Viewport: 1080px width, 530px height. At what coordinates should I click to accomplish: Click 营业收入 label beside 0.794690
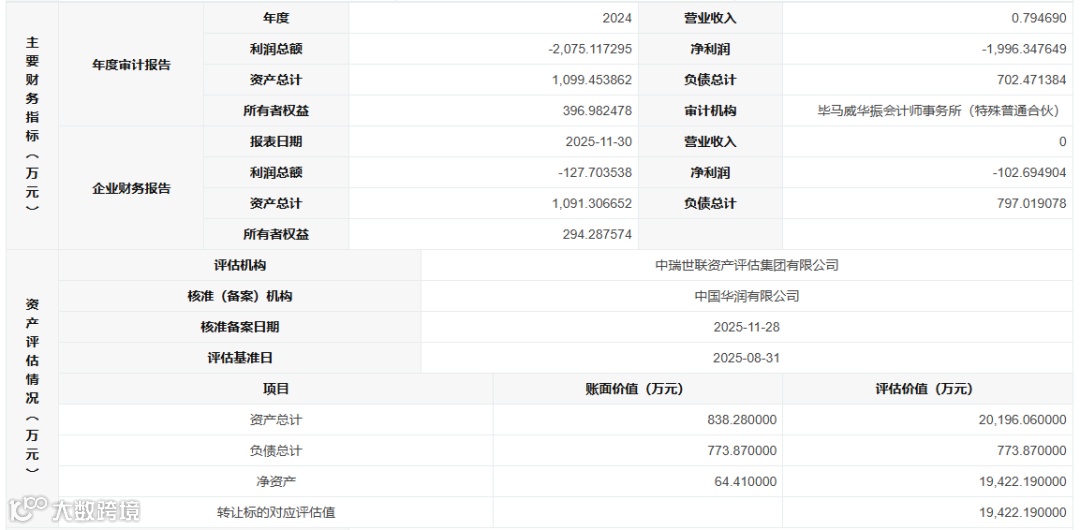tap(709, 19)
